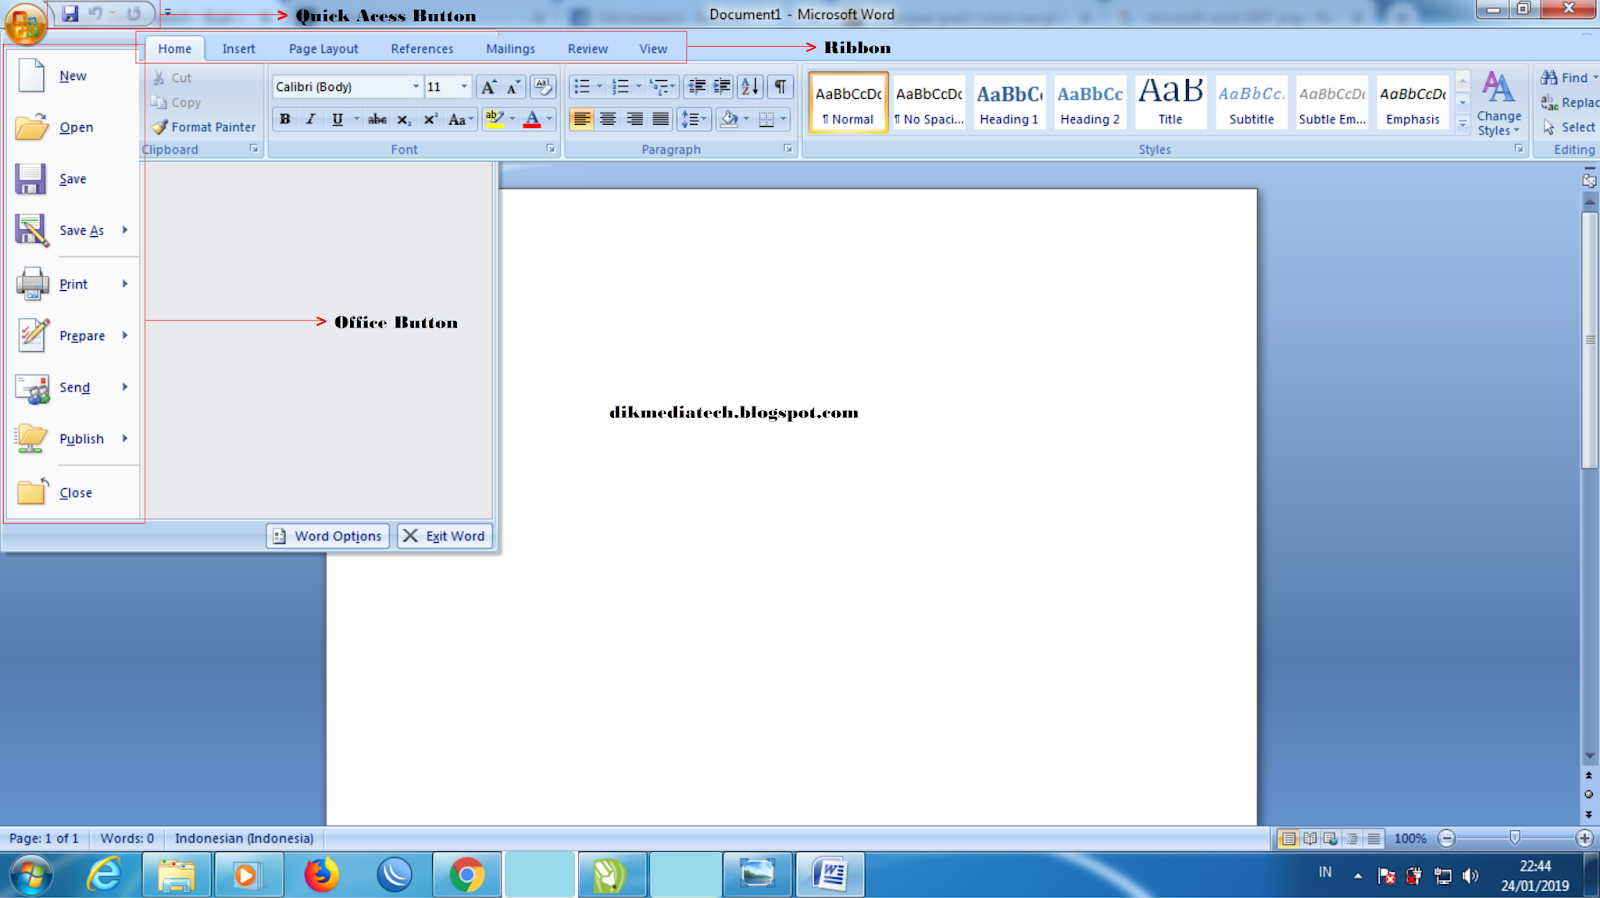This screenshot has width=1600, height=898.
Task: Toggle Underline formatting
Action: [337, 119]
